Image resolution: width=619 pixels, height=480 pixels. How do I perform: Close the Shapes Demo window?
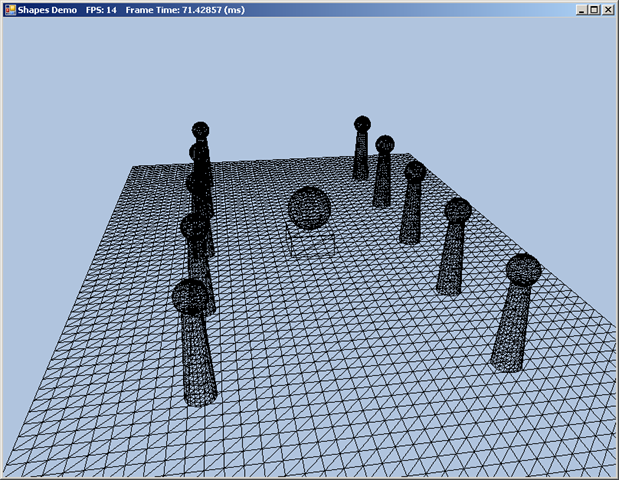pos(608,10)
